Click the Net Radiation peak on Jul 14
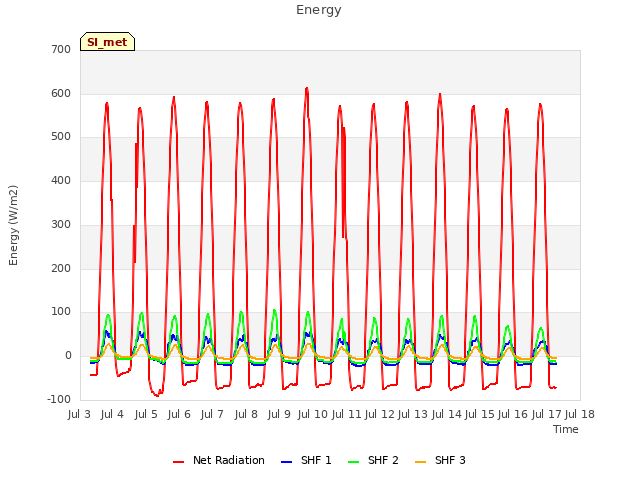Viewport: 640px width, 480px height. point(440,94)
